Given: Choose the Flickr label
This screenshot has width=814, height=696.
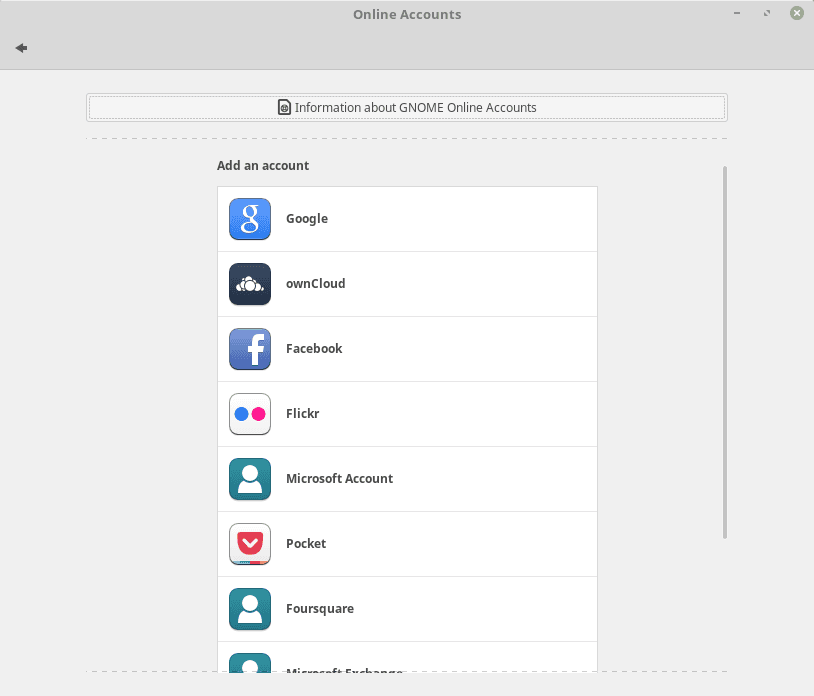Looking at the screenshot, I should [x=303, y=413].
